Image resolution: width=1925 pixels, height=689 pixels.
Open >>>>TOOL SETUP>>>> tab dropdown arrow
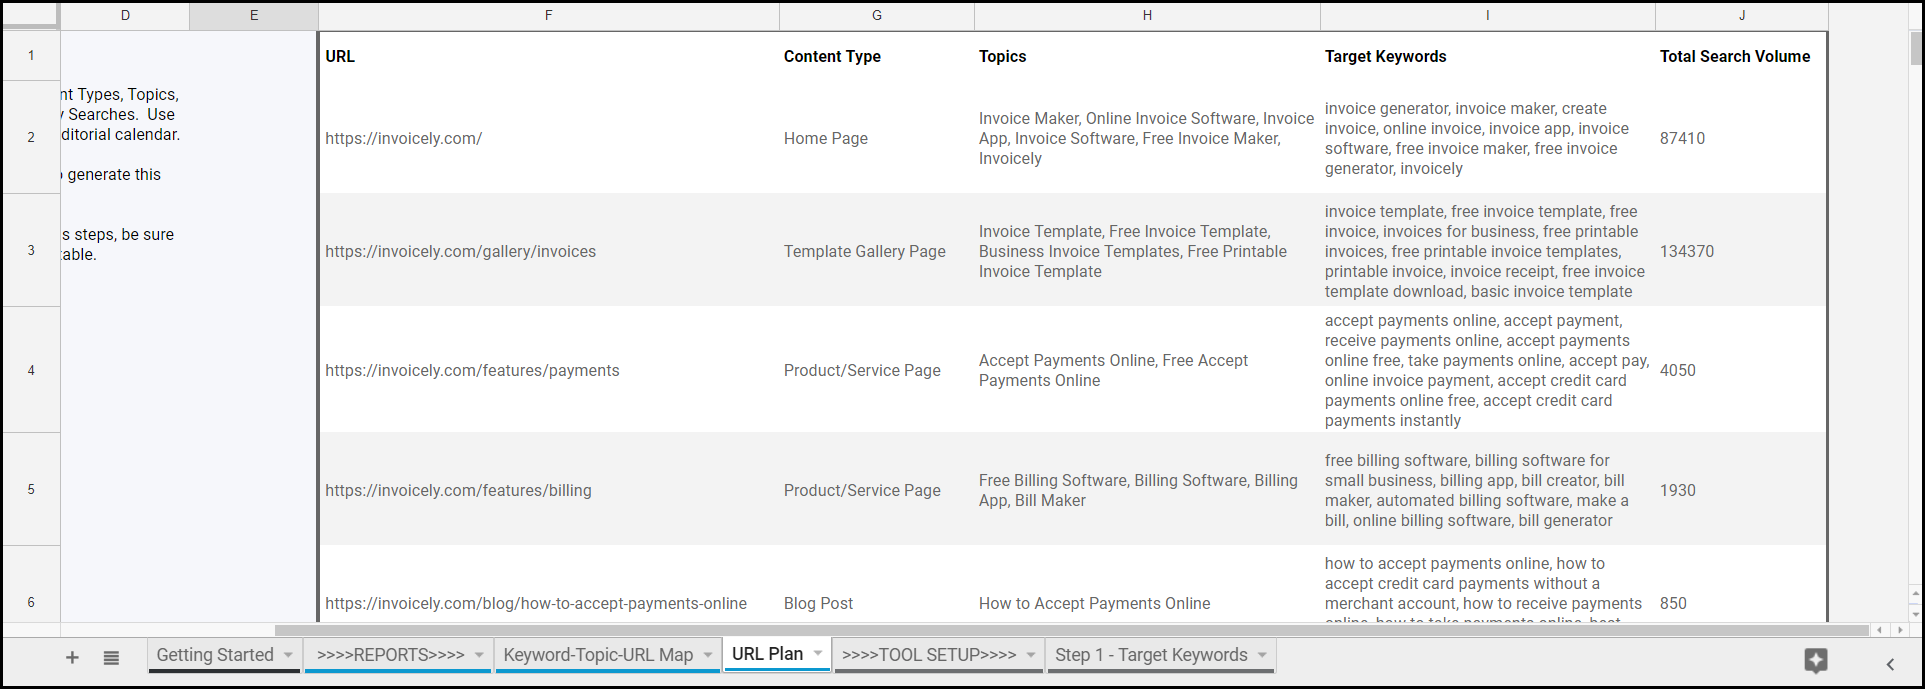pyautogui.click(x=1032, y=655)
